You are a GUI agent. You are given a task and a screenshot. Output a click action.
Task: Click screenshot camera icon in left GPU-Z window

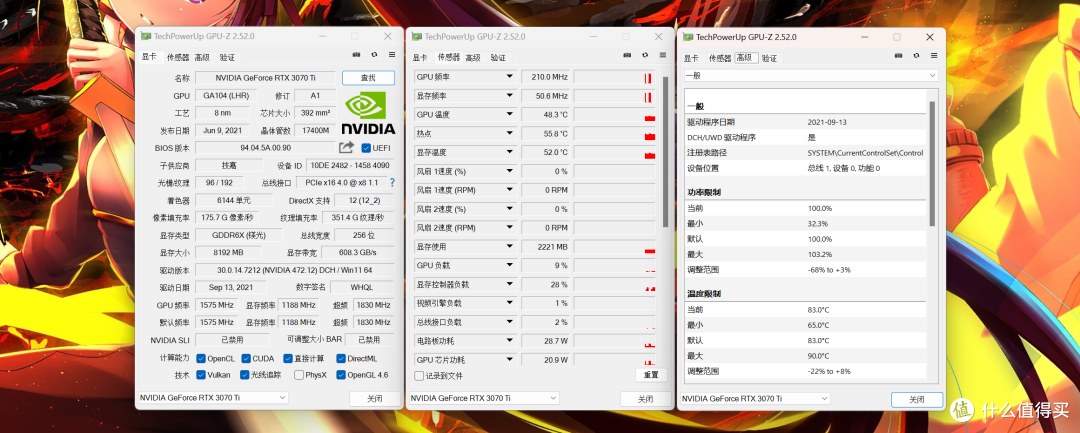[x=357, y=54]
